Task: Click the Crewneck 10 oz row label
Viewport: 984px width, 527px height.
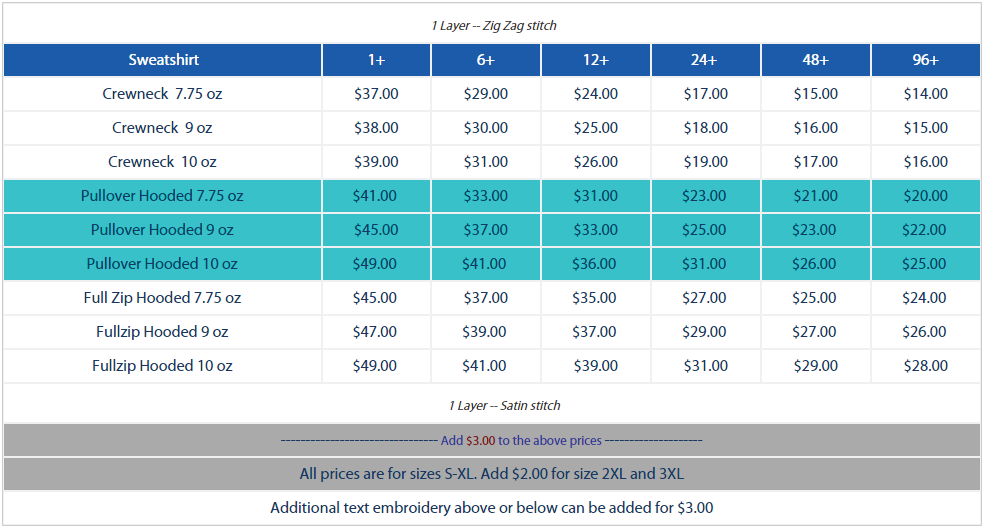Action: pyautogui.click(x=162, y=162)
